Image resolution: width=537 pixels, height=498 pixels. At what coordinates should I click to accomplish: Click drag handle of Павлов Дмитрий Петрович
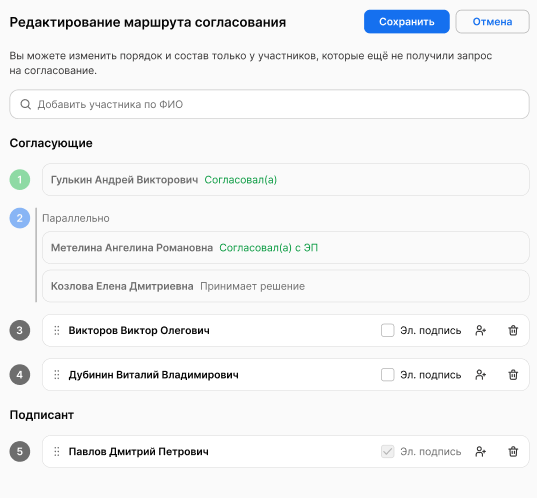pos(57,451)
